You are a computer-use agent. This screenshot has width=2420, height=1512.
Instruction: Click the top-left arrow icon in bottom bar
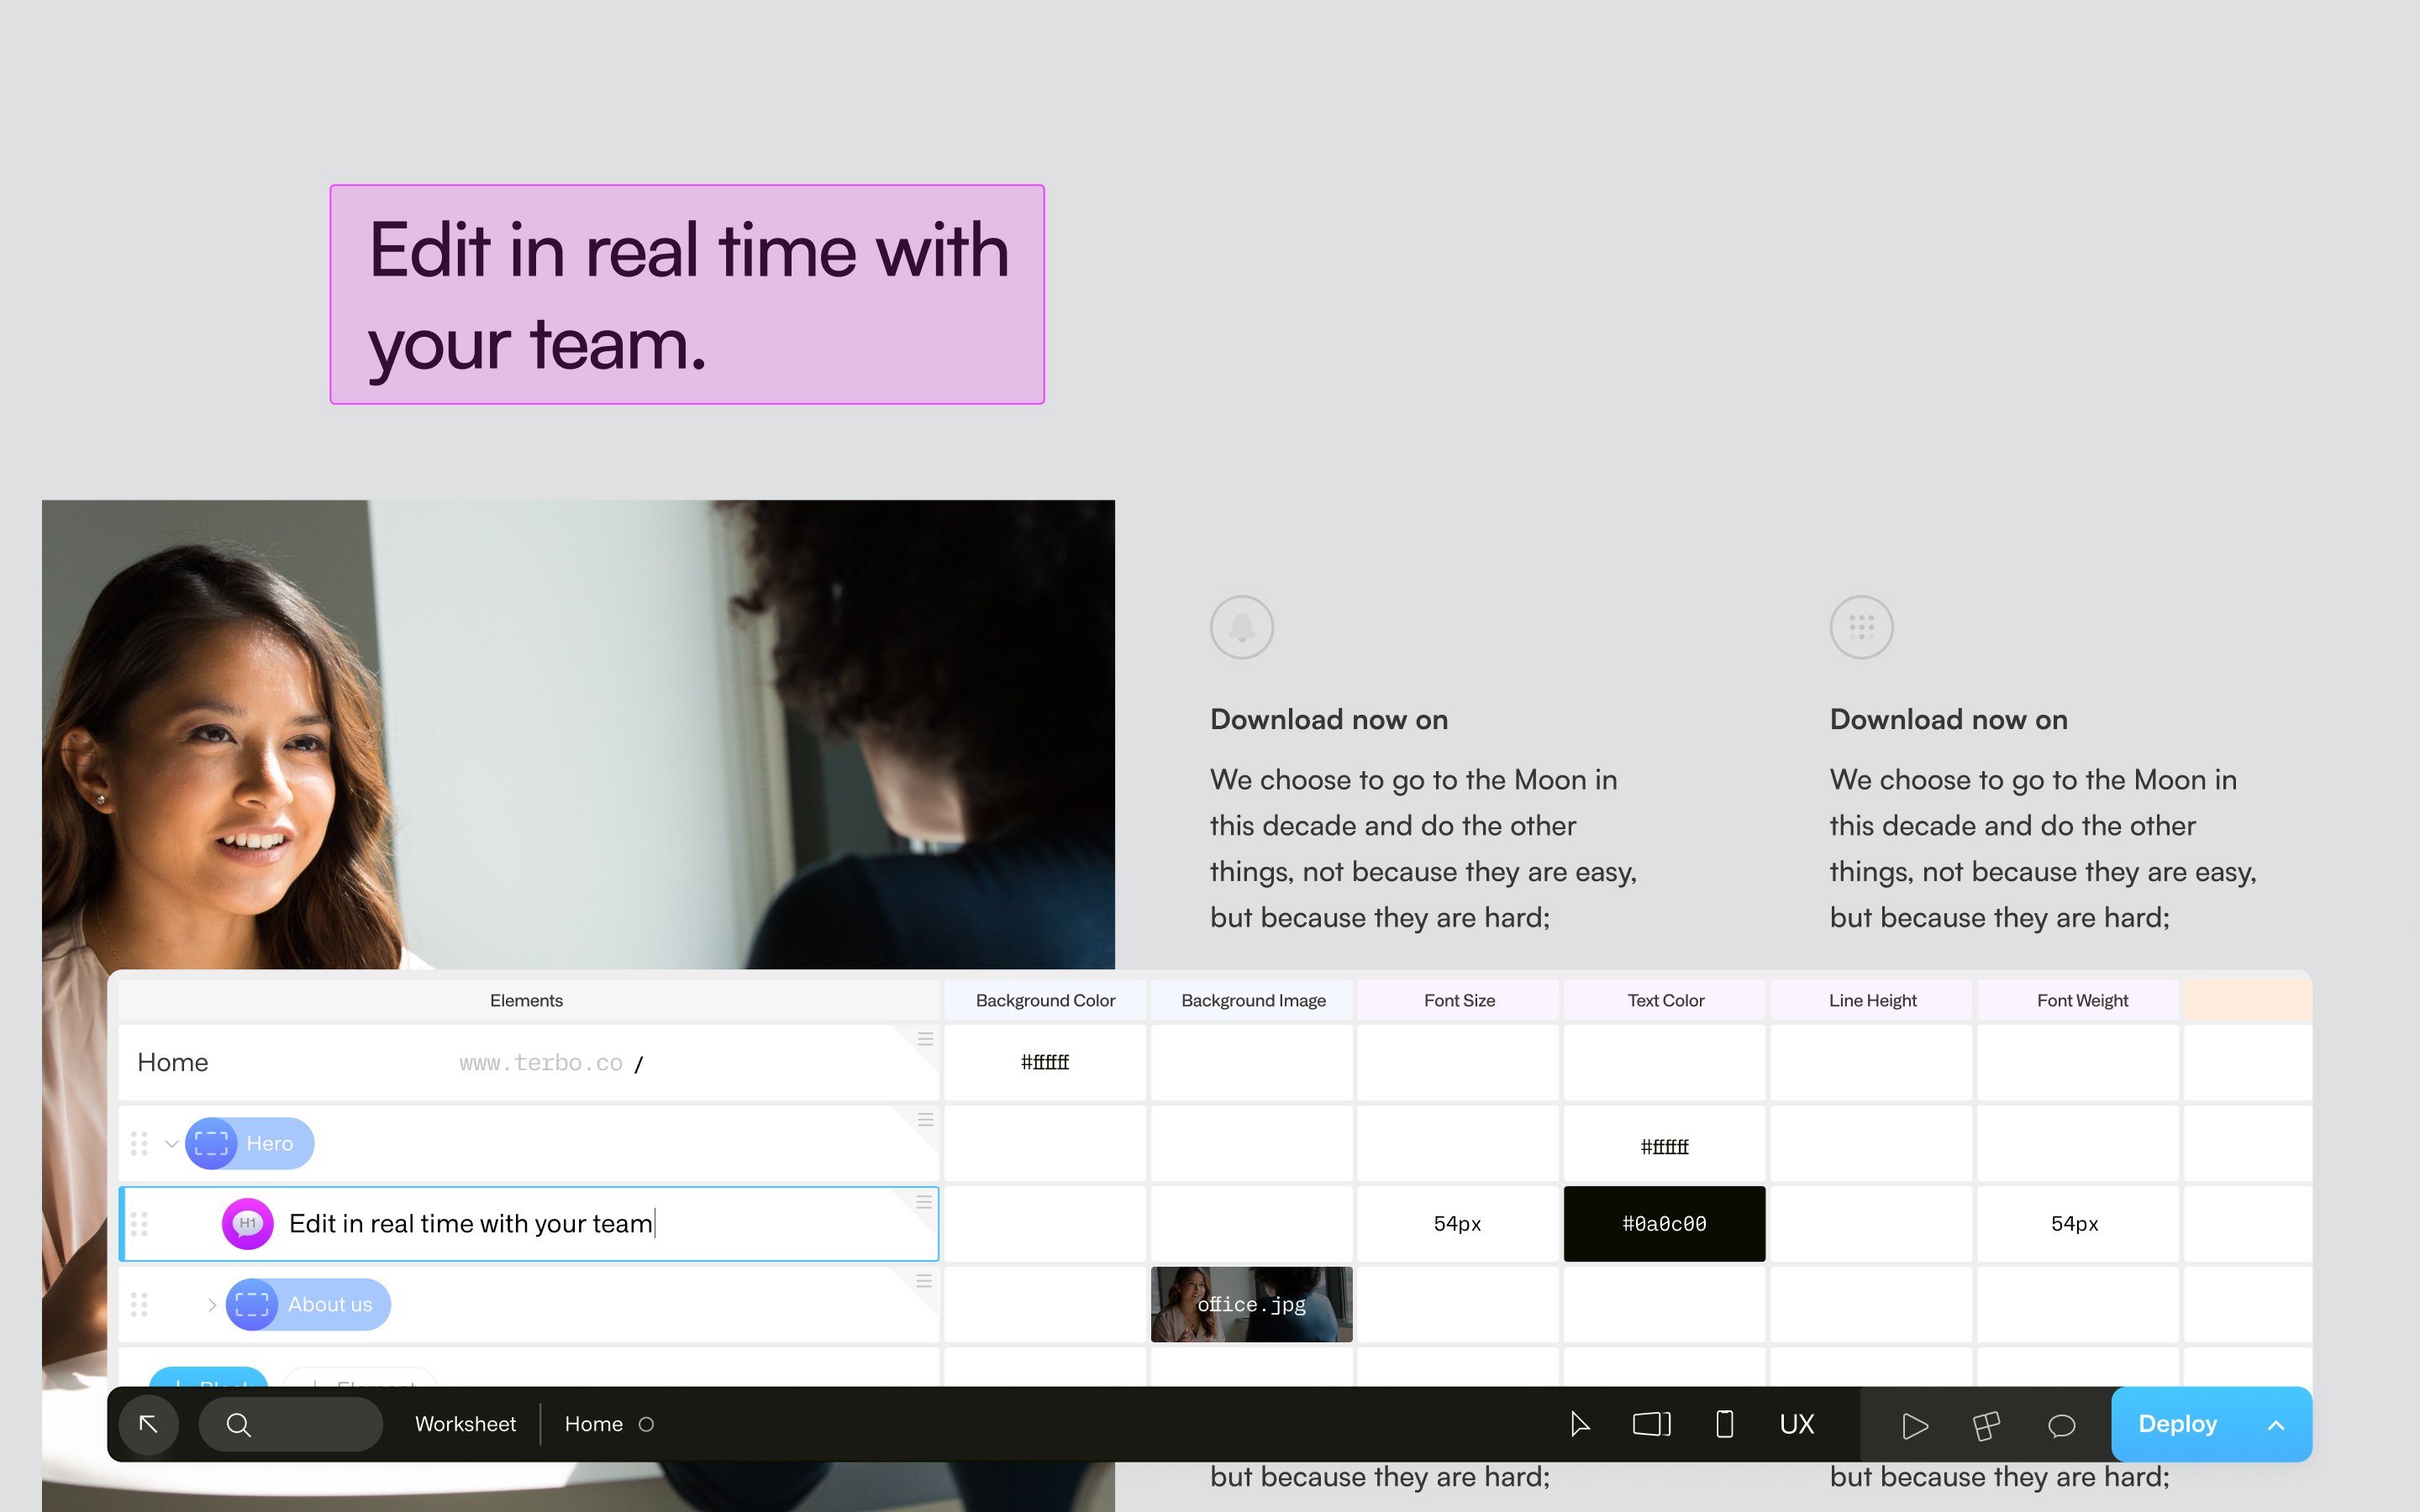(148, 1424)
